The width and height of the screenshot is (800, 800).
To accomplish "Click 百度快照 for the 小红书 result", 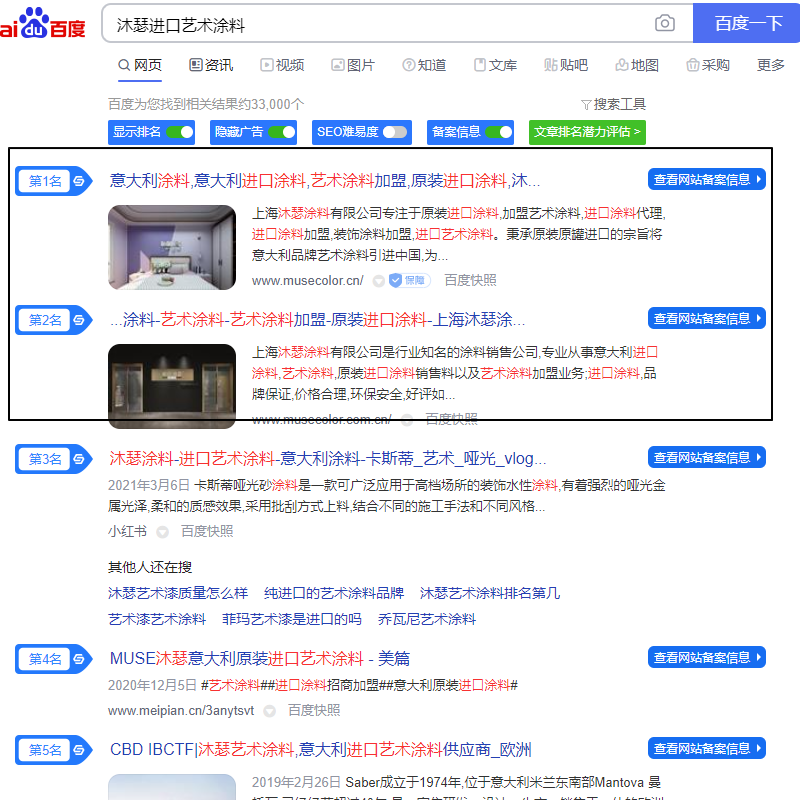I will pos(207,532).
